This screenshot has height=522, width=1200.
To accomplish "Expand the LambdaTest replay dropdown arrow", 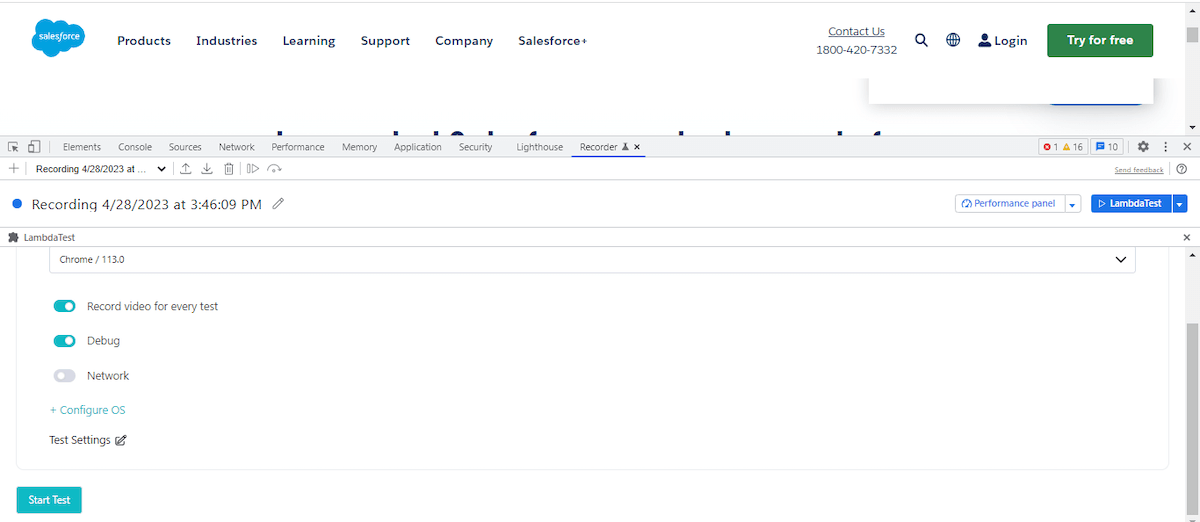I will pyautogui.click(x=1180, y=204).
